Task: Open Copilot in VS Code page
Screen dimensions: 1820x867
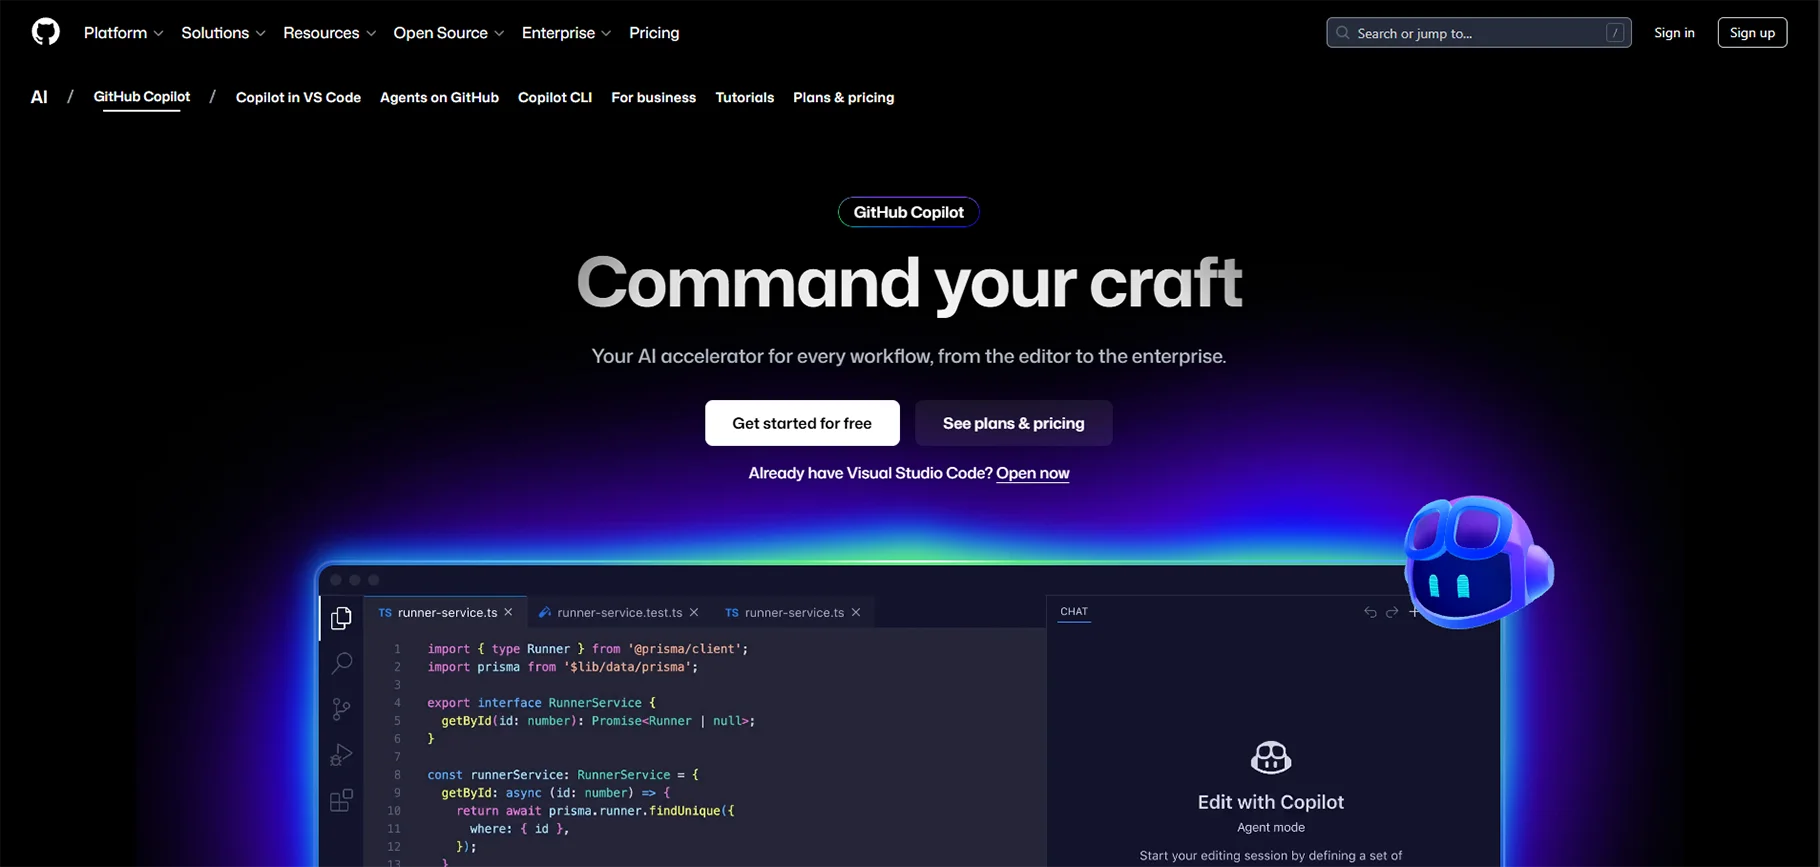Action: [298, 97]
